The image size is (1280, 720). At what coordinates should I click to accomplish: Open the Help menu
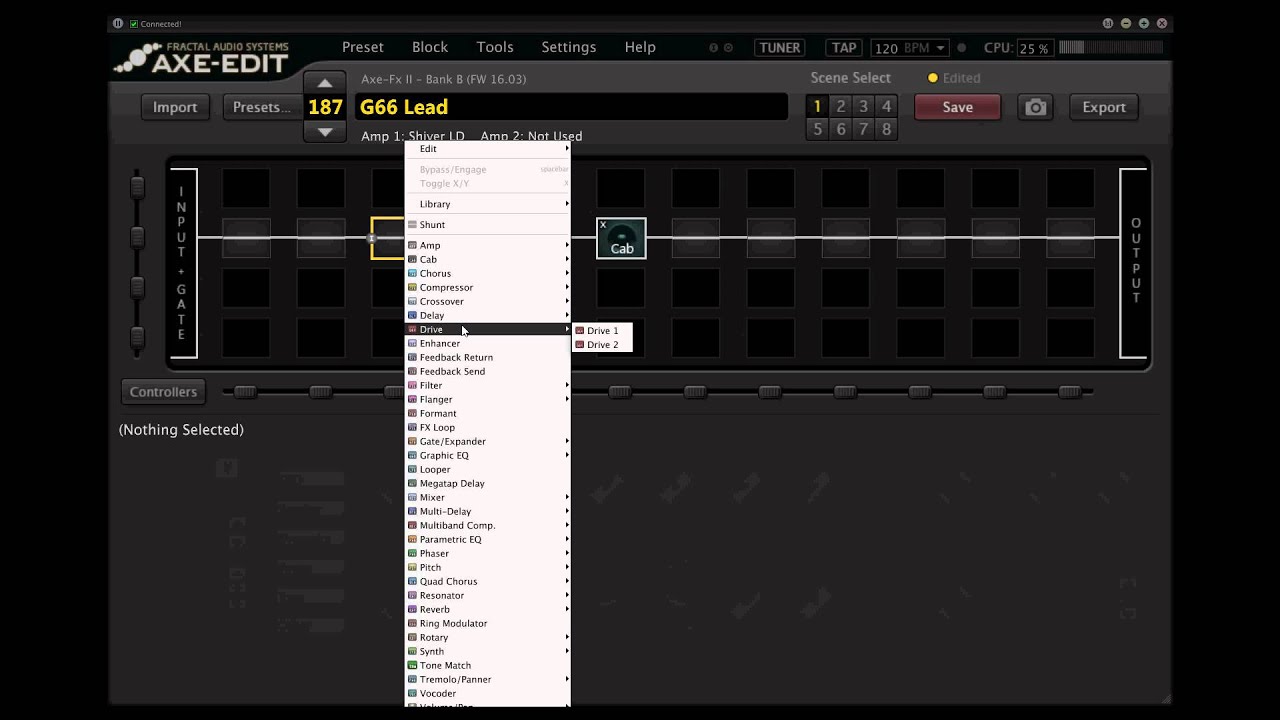[x=640, y=47]
